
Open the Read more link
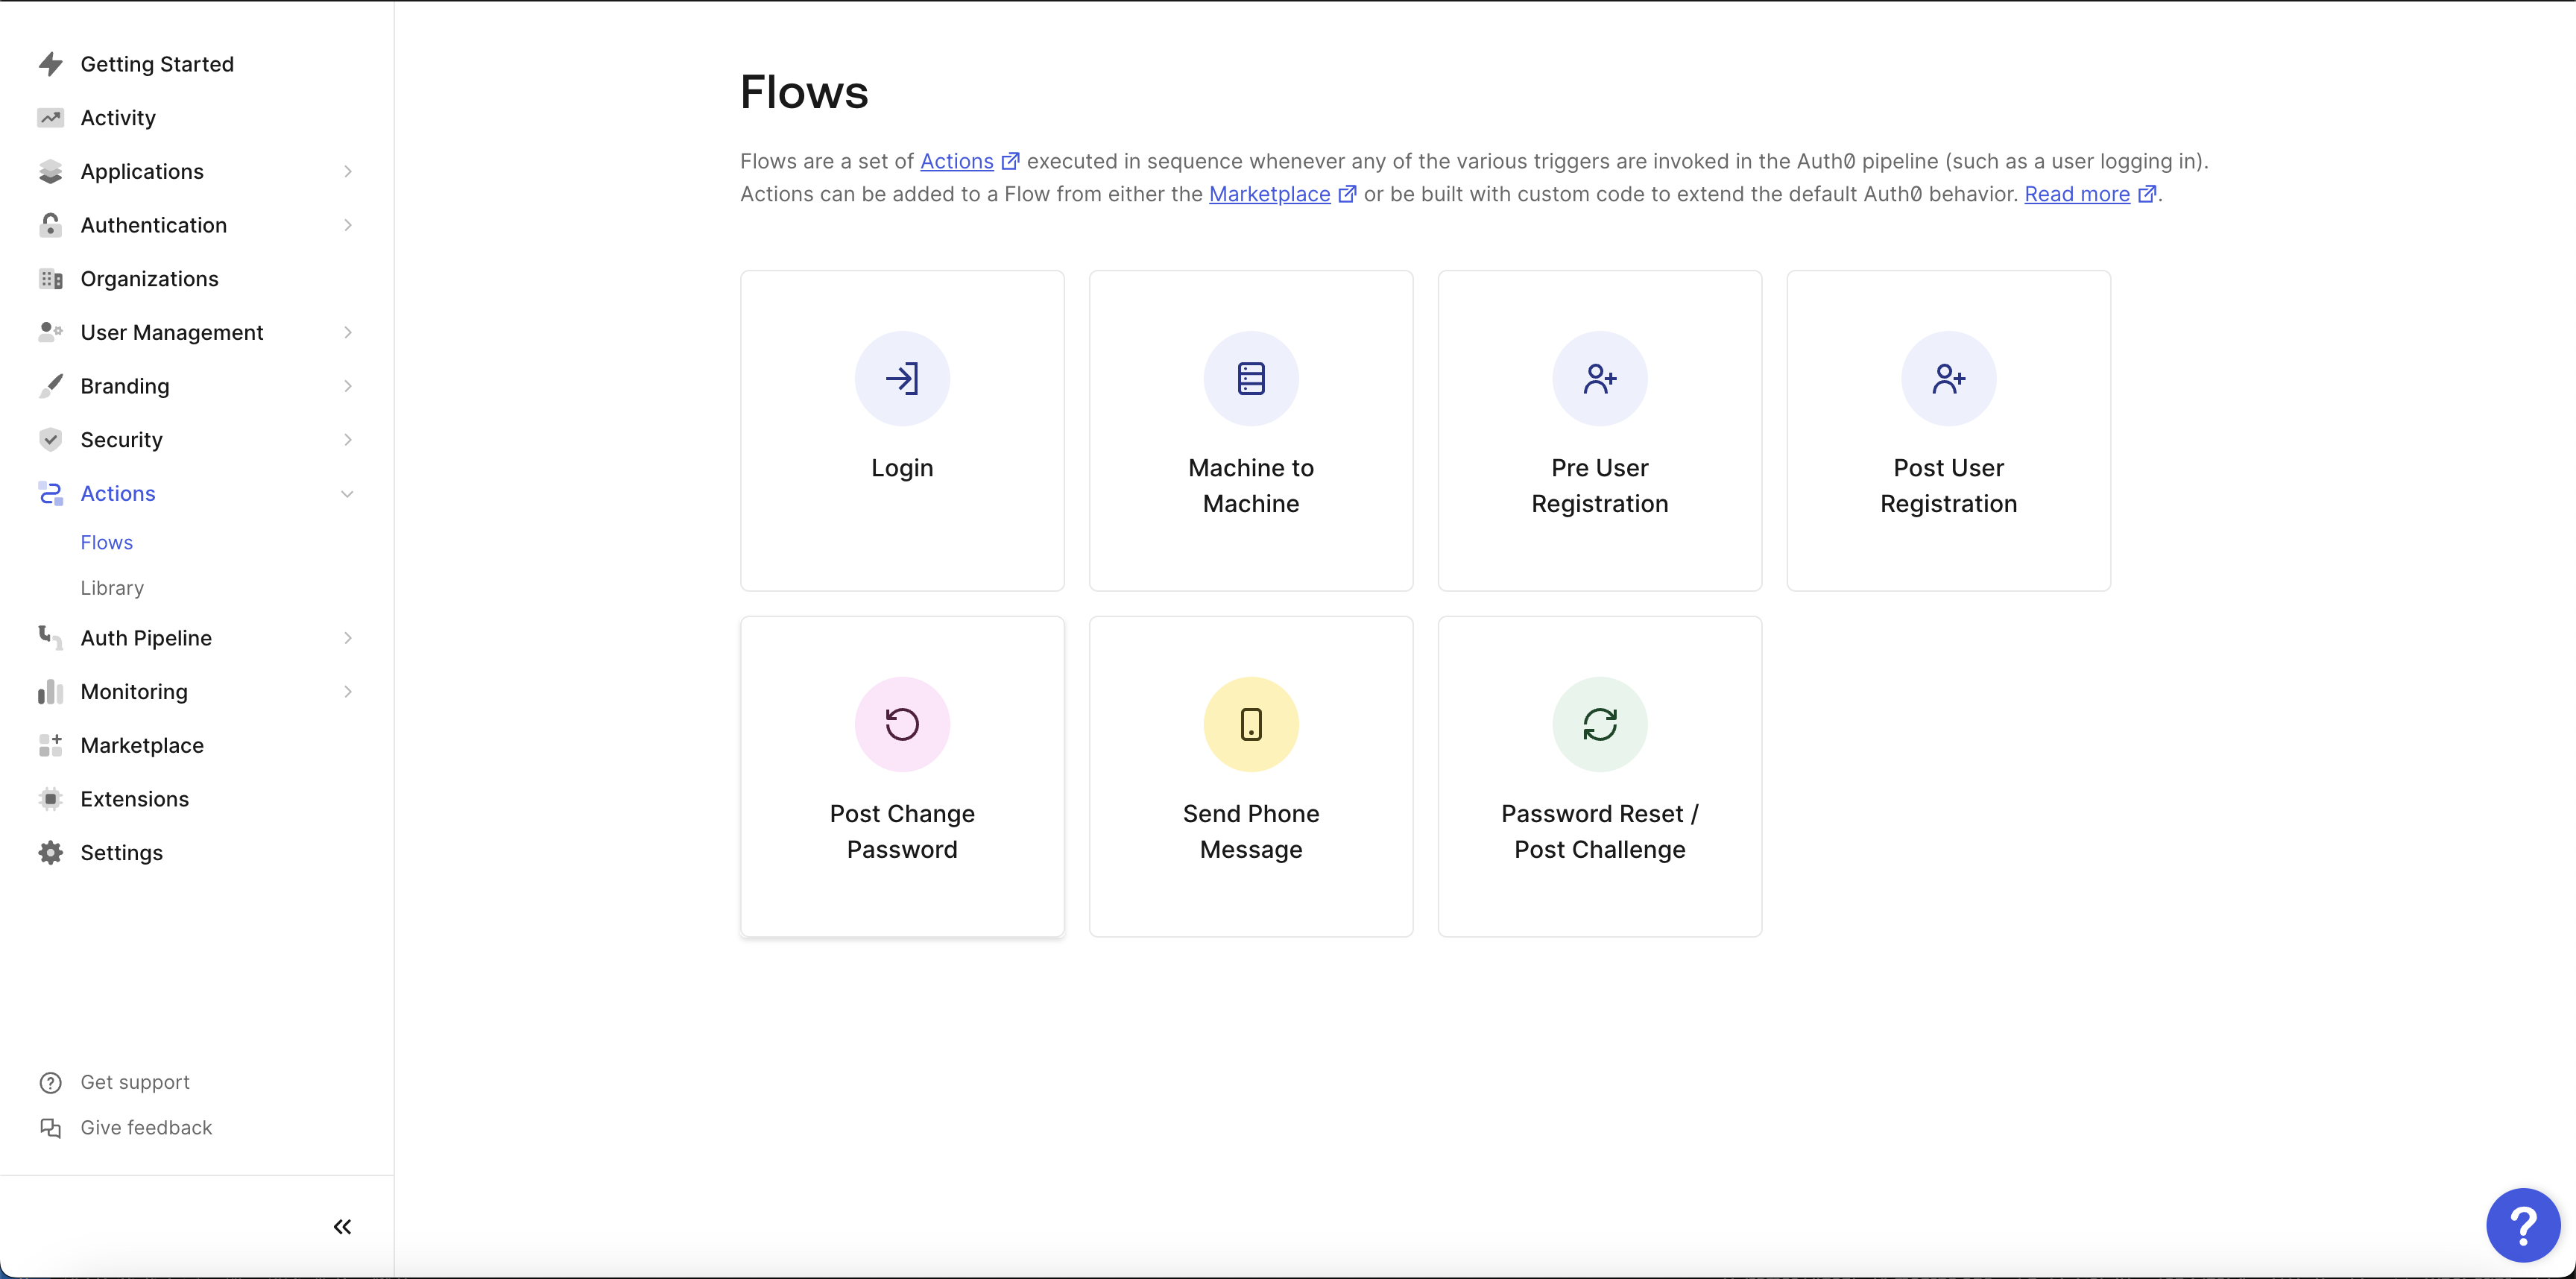(x=2076, y=194)
